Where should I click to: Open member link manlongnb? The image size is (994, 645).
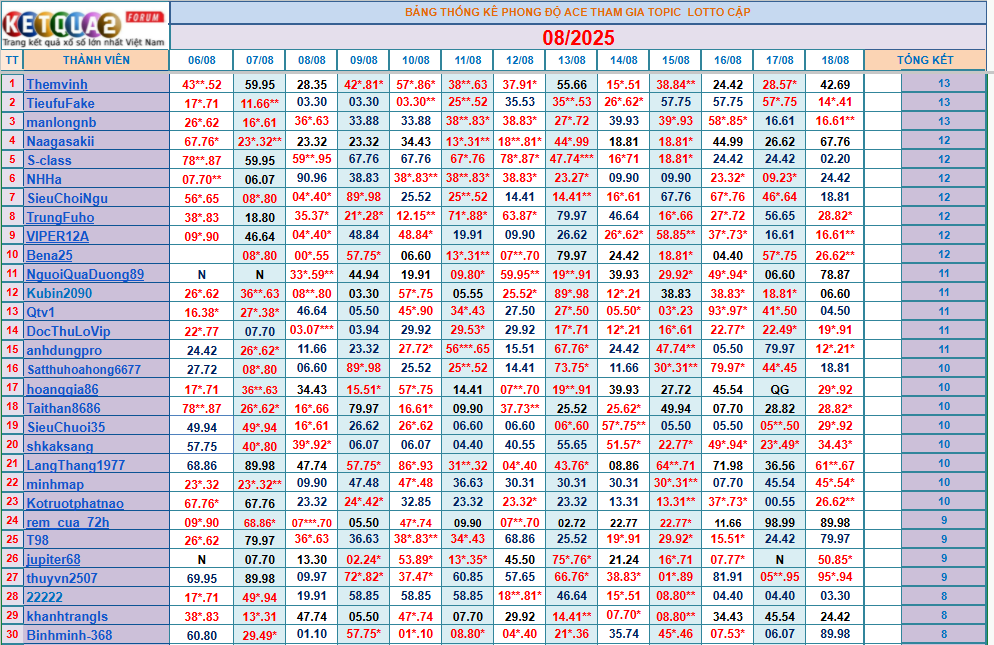[61, 122]
